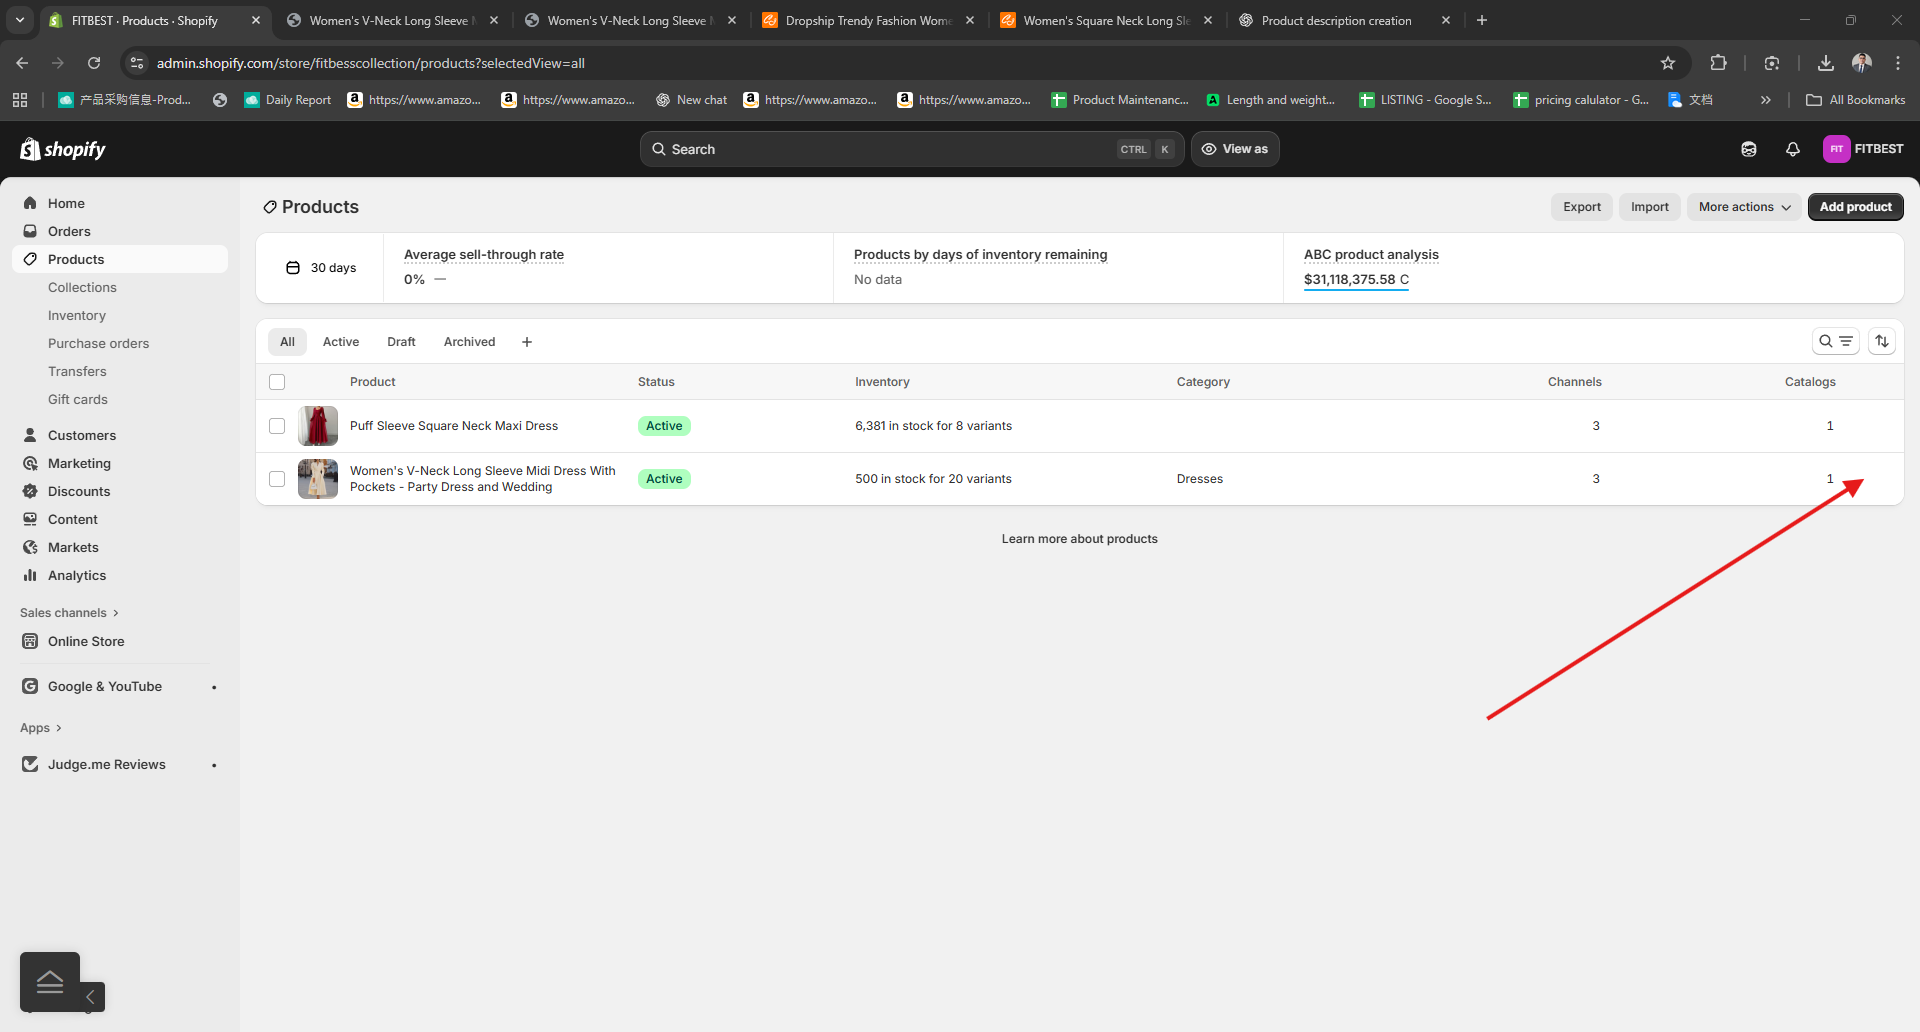
Task: Toggle the select all products checkbox
Action: click(277, 382)
